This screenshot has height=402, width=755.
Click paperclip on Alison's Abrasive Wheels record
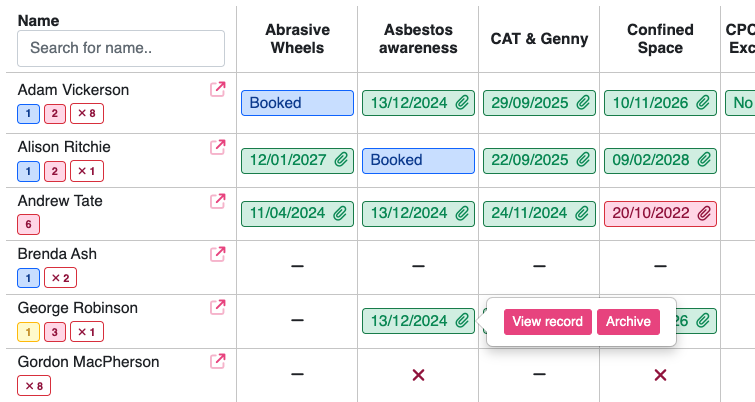click(x=341, y=160)
